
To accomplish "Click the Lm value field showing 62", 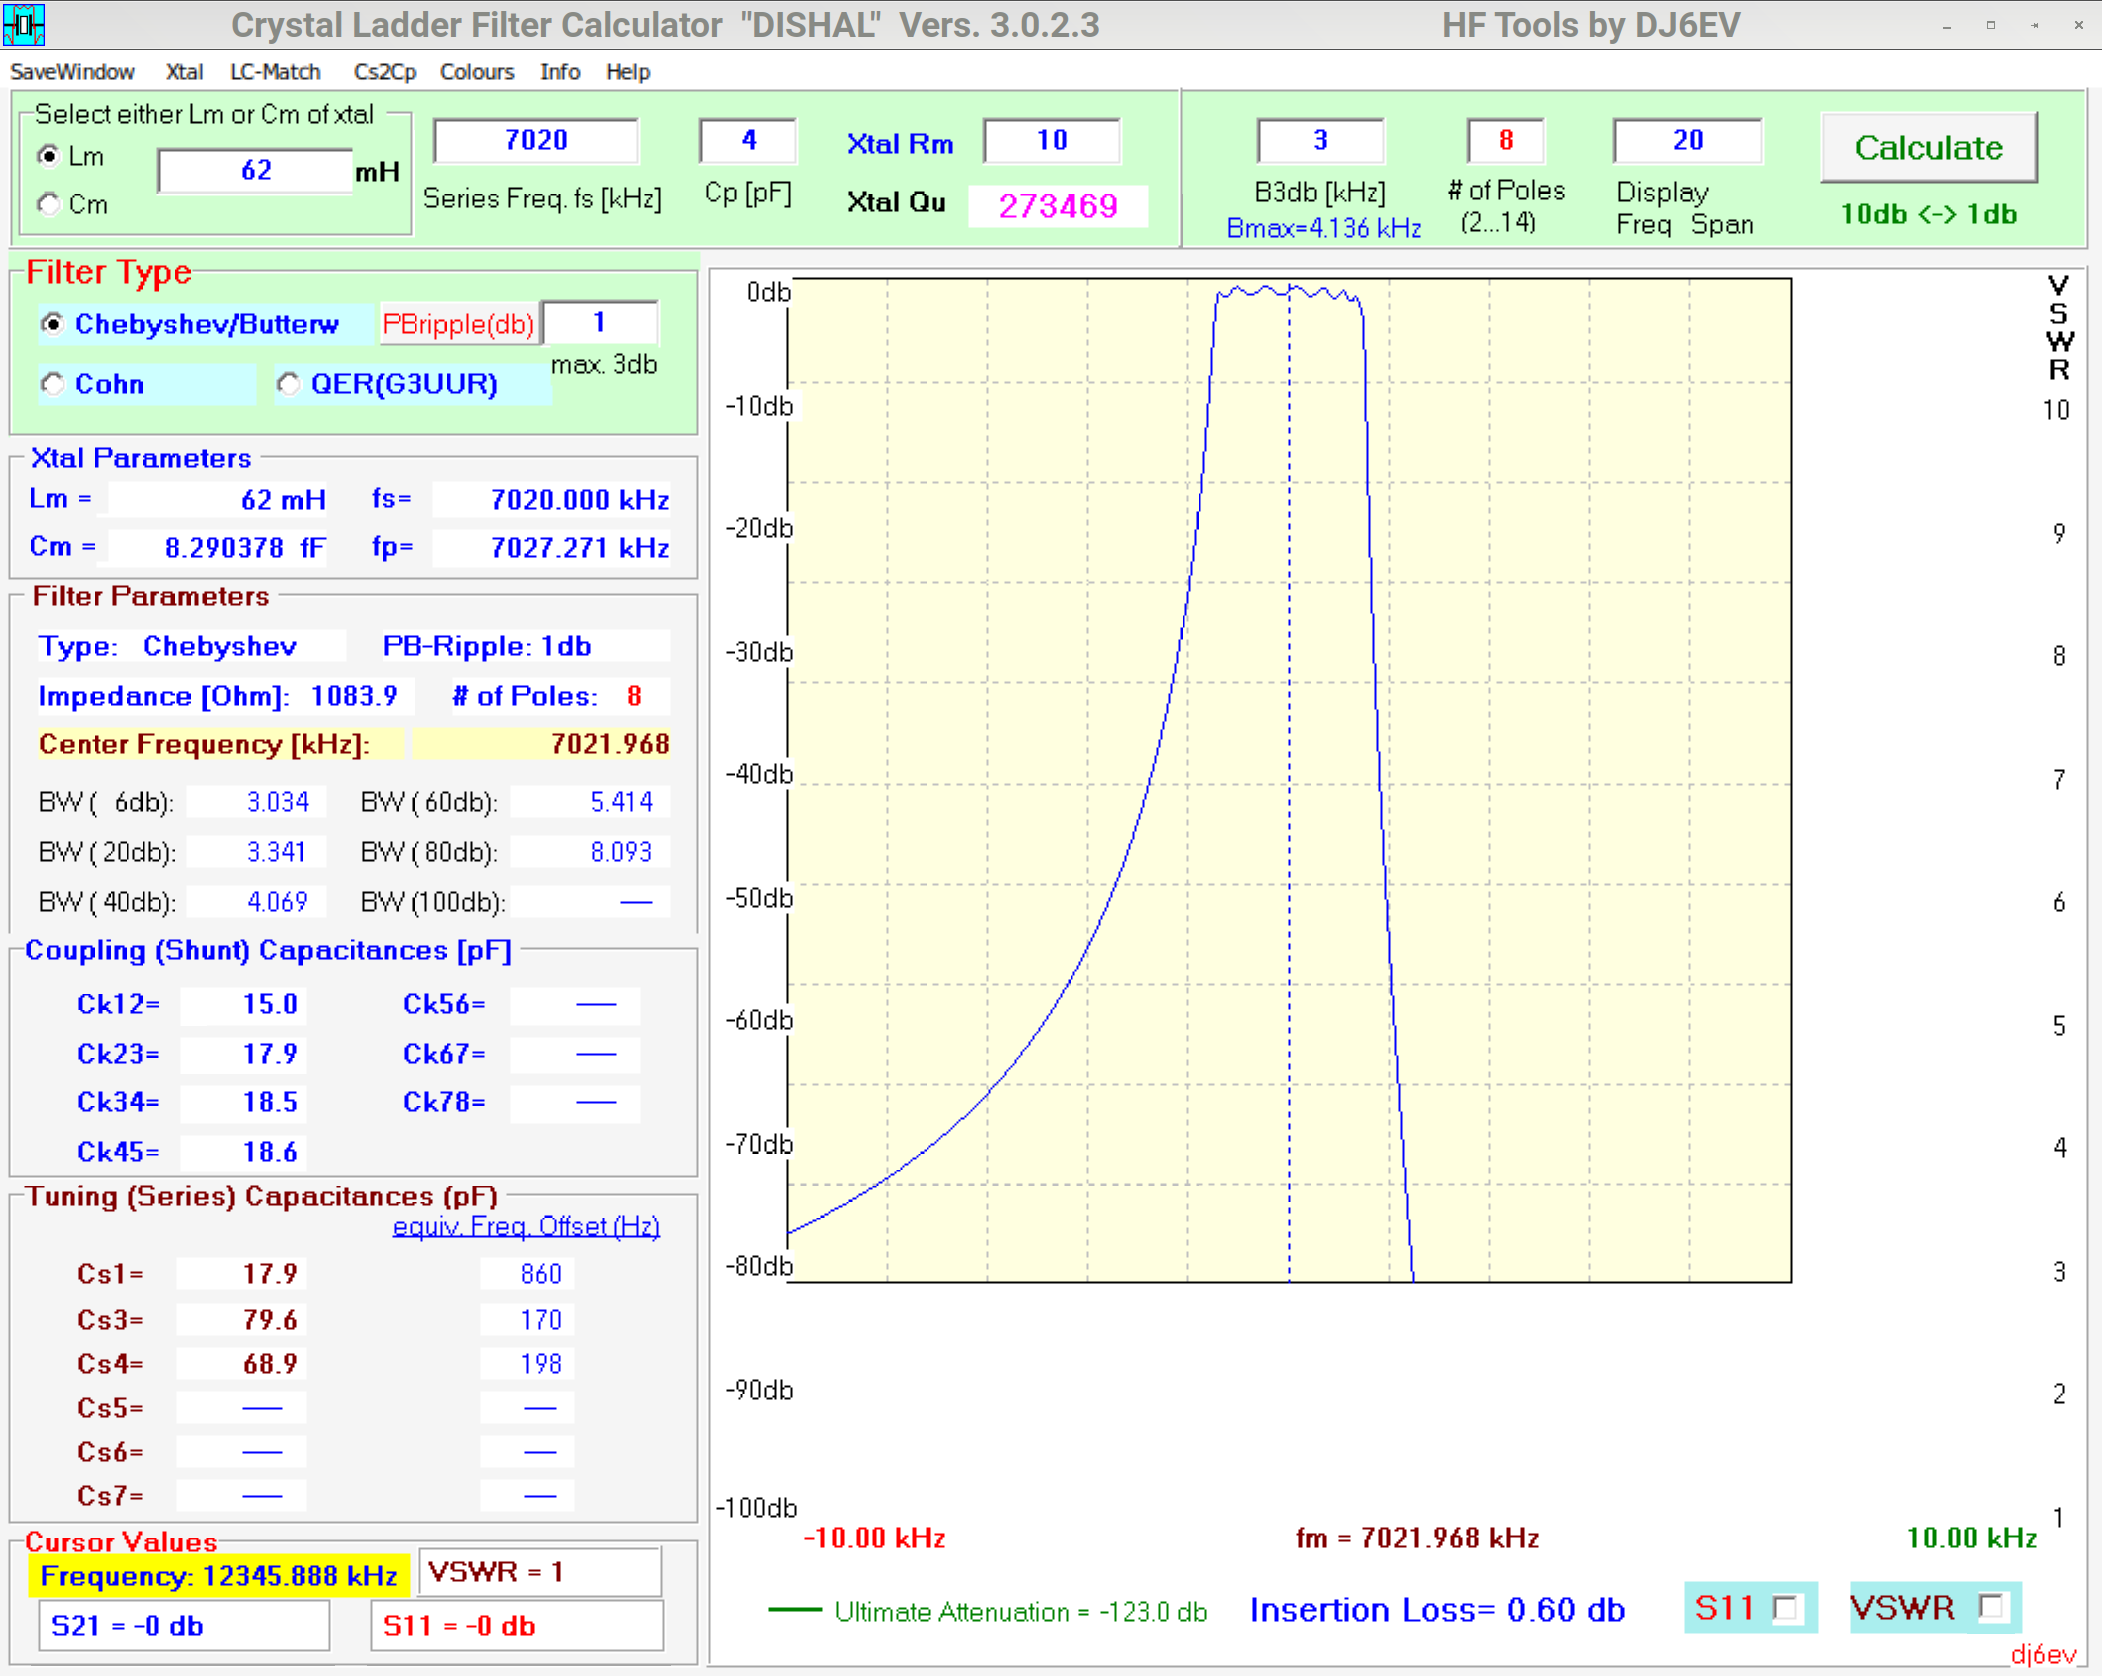I will click(255, 171).
